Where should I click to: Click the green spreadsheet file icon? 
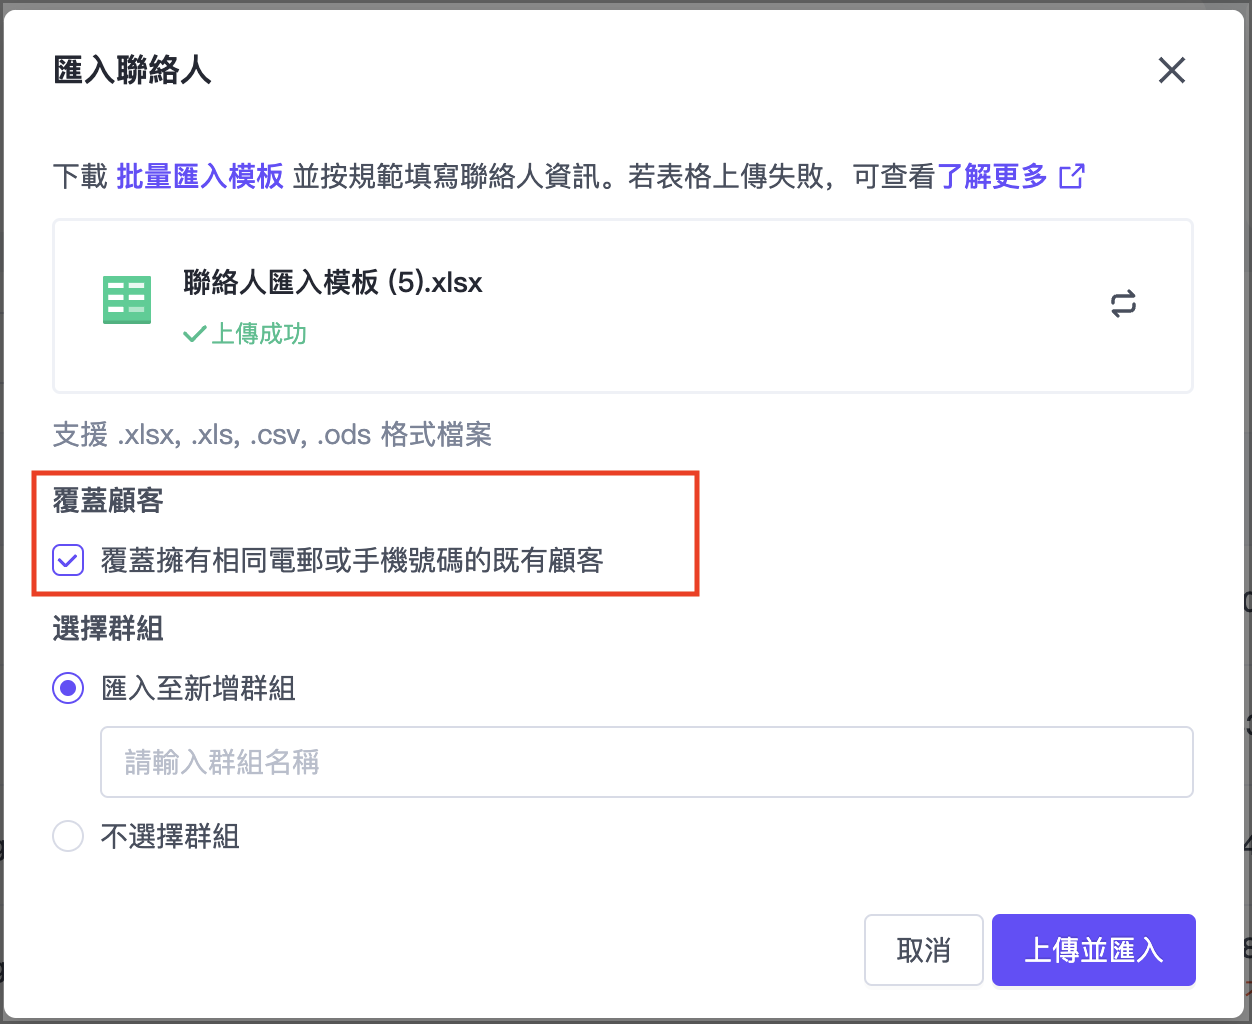tap(127, 300)
